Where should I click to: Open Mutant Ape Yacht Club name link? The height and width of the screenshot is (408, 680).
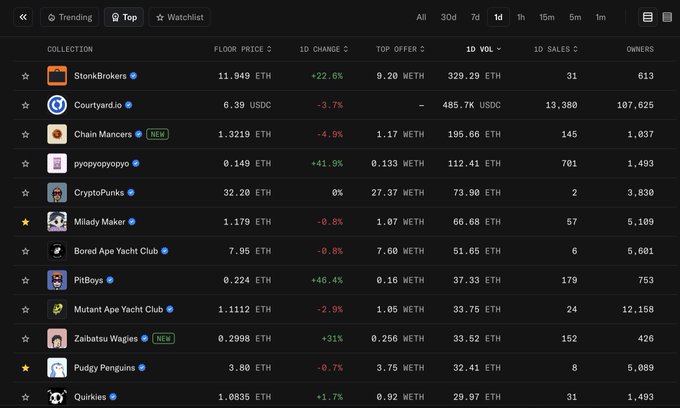(x=118, y=309)
